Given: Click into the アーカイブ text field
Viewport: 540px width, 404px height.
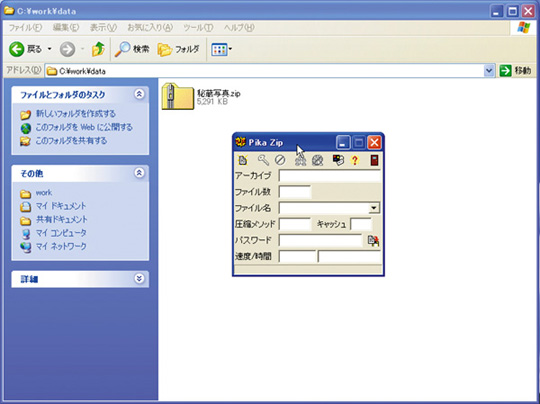Looking at the screenshot, I should tap(330, 176).
